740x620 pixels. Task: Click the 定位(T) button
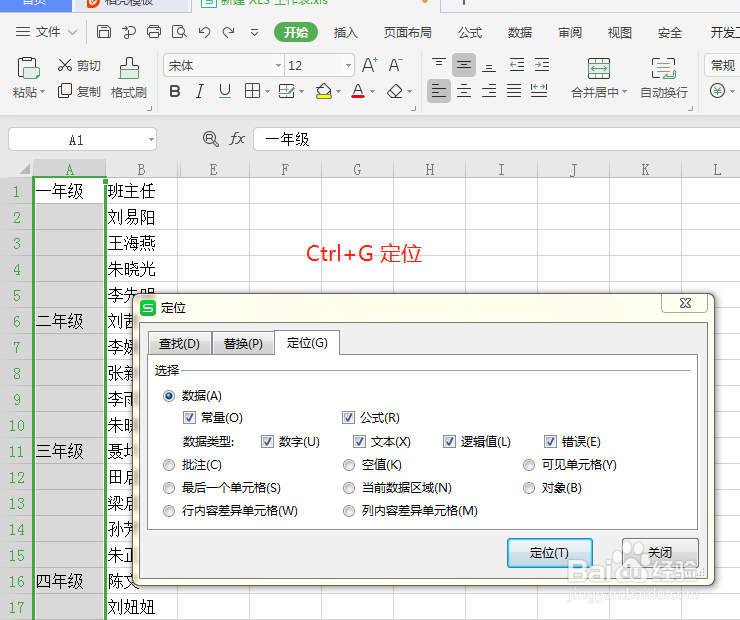point(550,553)
